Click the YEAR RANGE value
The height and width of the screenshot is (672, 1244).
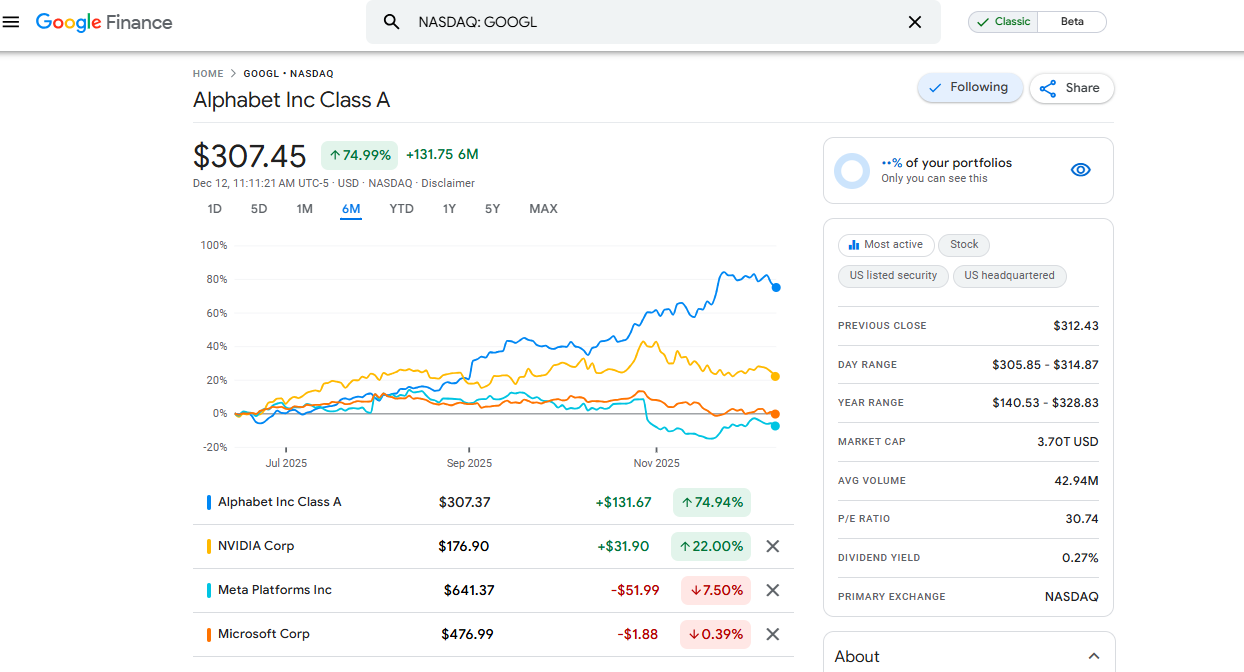point(1044,403)
